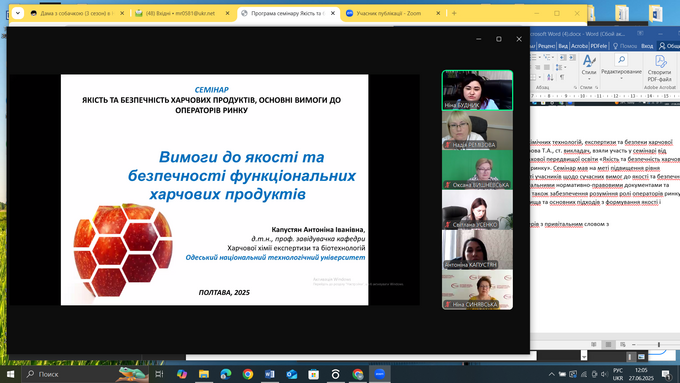Open a new browser tab with plus button
The image size is (680, 383).
(x=454, y=13)
